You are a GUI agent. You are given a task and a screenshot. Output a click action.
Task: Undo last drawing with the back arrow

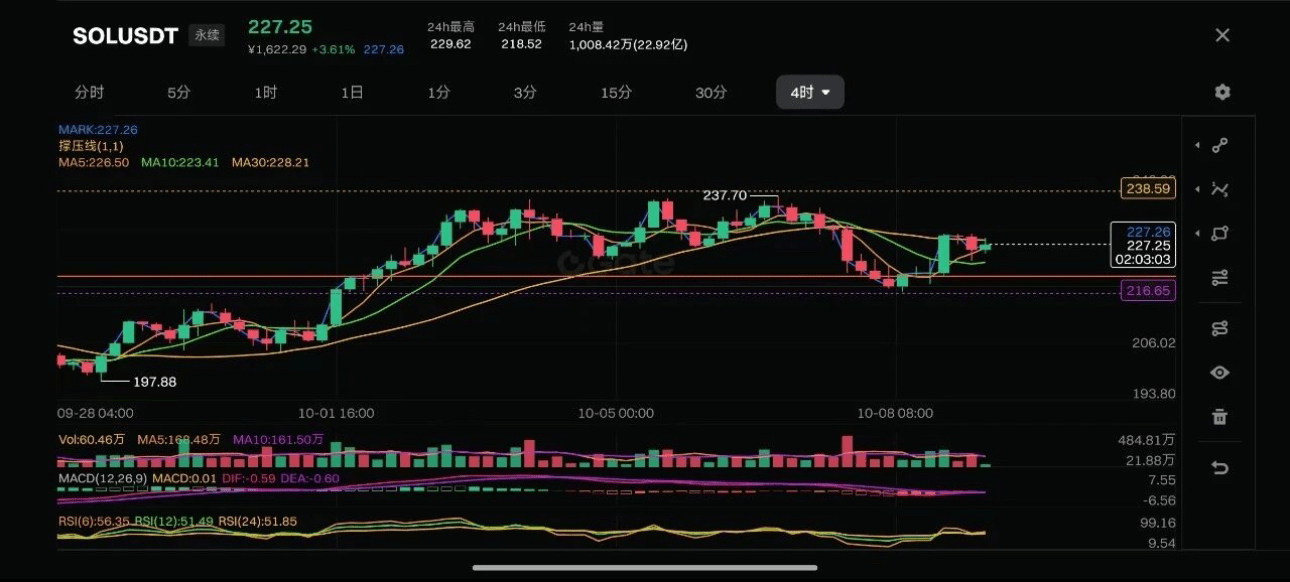(1220, 467)
